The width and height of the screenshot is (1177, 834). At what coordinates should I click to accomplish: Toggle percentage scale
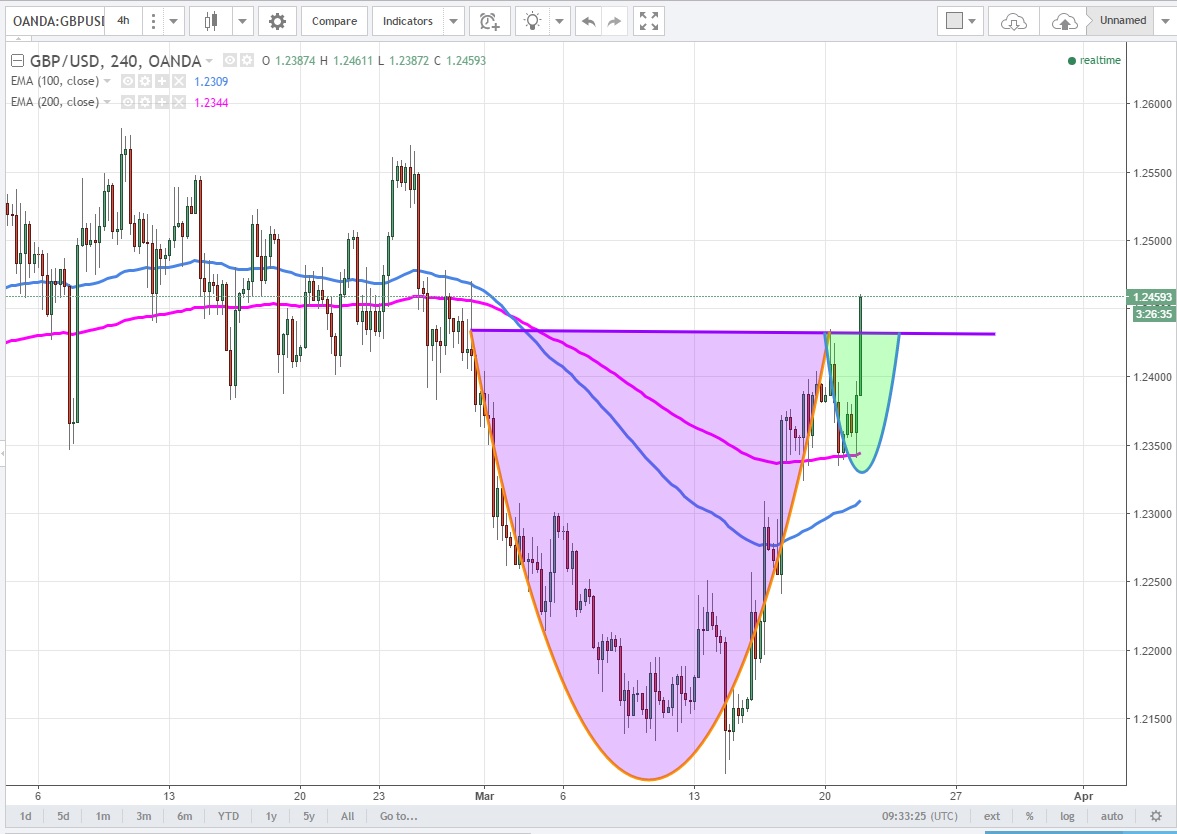(x=1029, y=816)
